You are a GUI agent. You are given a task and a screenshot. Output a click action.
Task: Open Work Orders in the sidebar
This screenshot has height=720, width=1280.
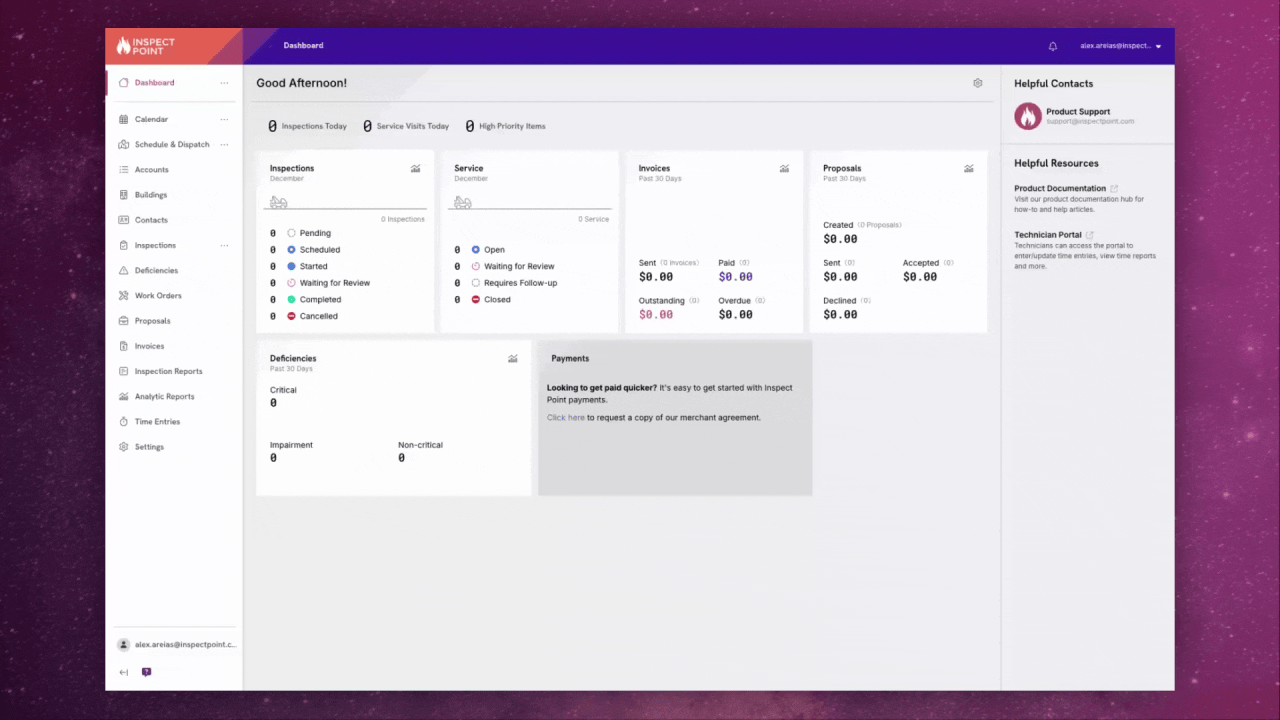coord(158,296)
